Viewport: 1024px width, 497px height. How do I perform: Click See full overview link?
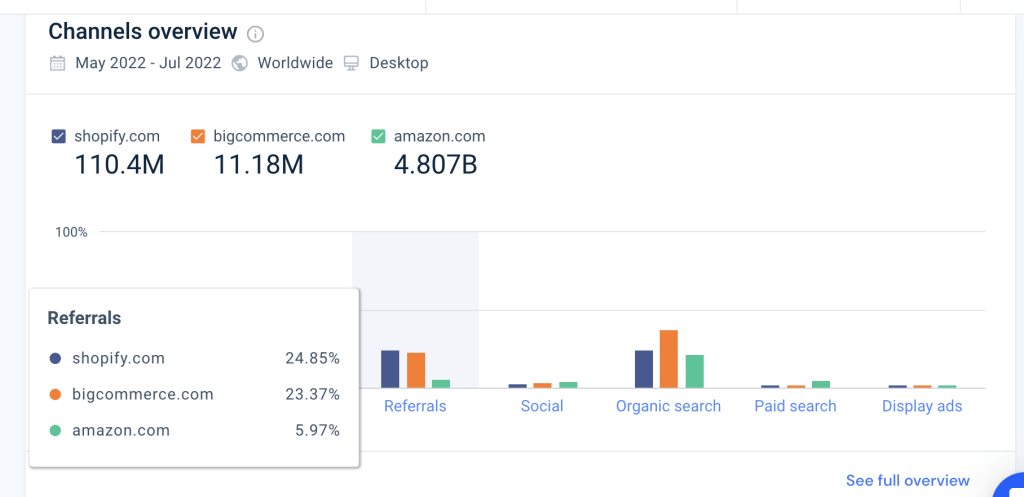coord(908,481)
